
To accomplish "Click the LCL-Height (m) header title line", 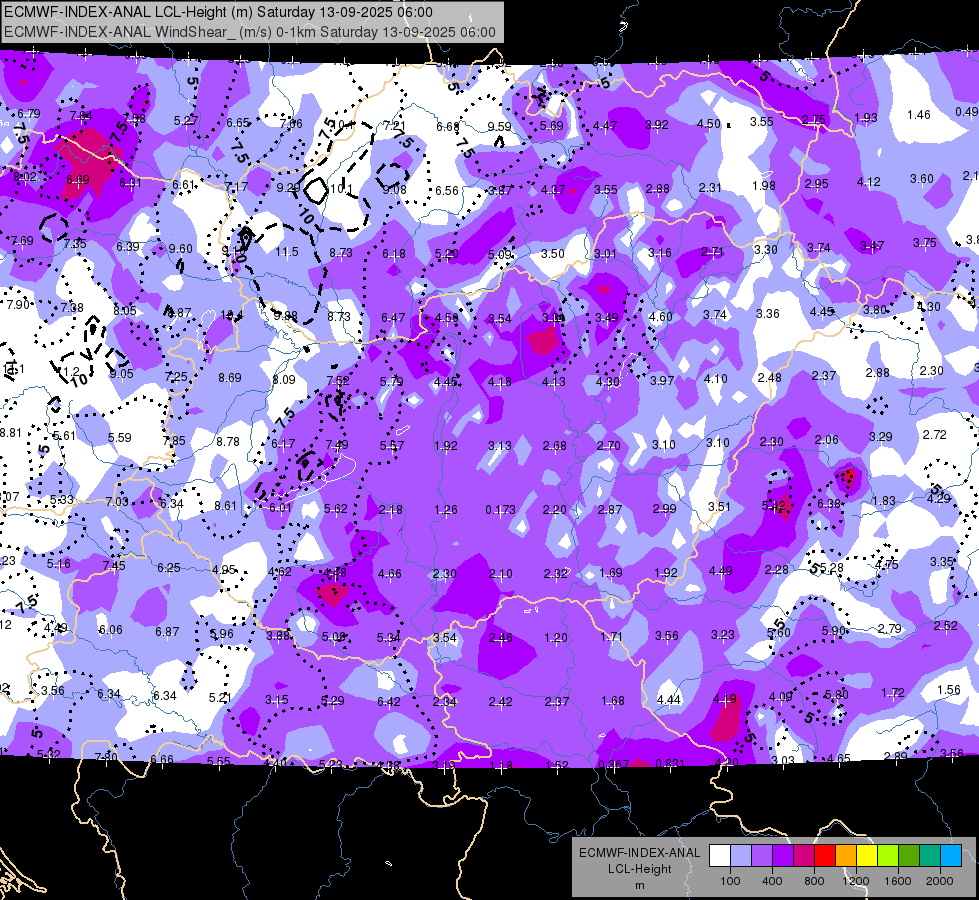I will click(x=219, y=12).
